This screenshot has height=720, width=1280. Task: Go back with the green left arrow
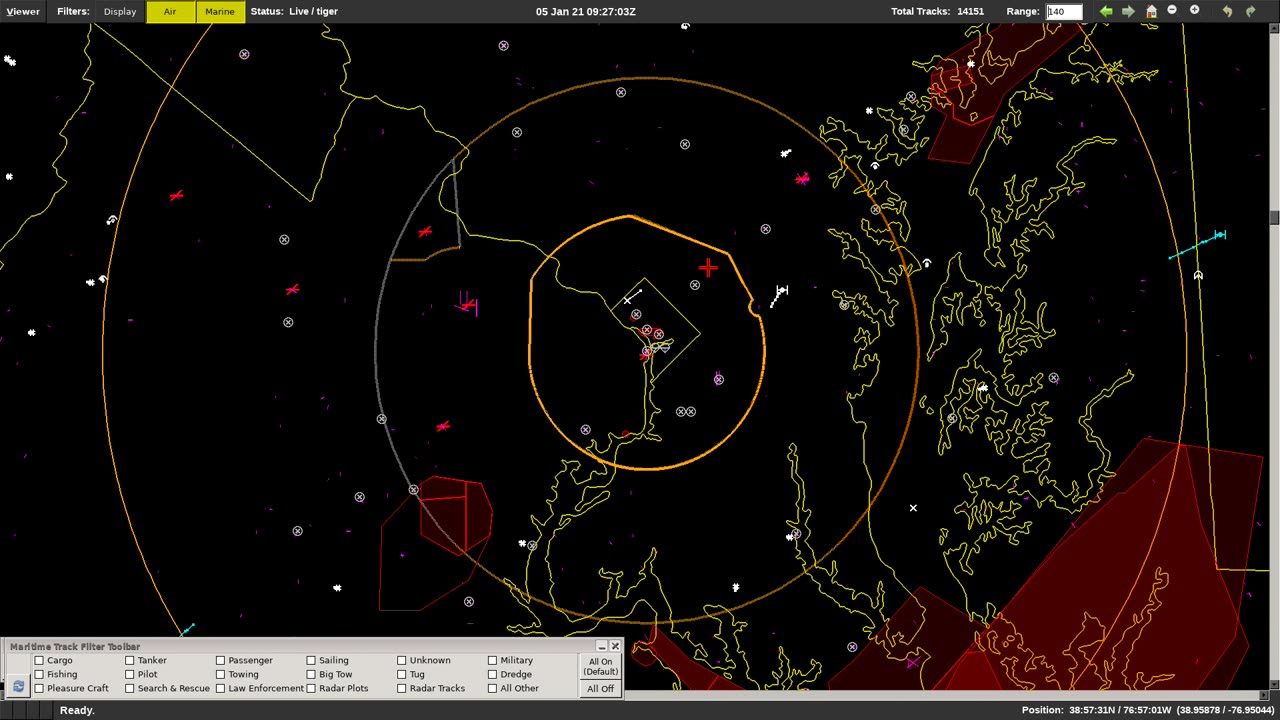click(1106, 11)
